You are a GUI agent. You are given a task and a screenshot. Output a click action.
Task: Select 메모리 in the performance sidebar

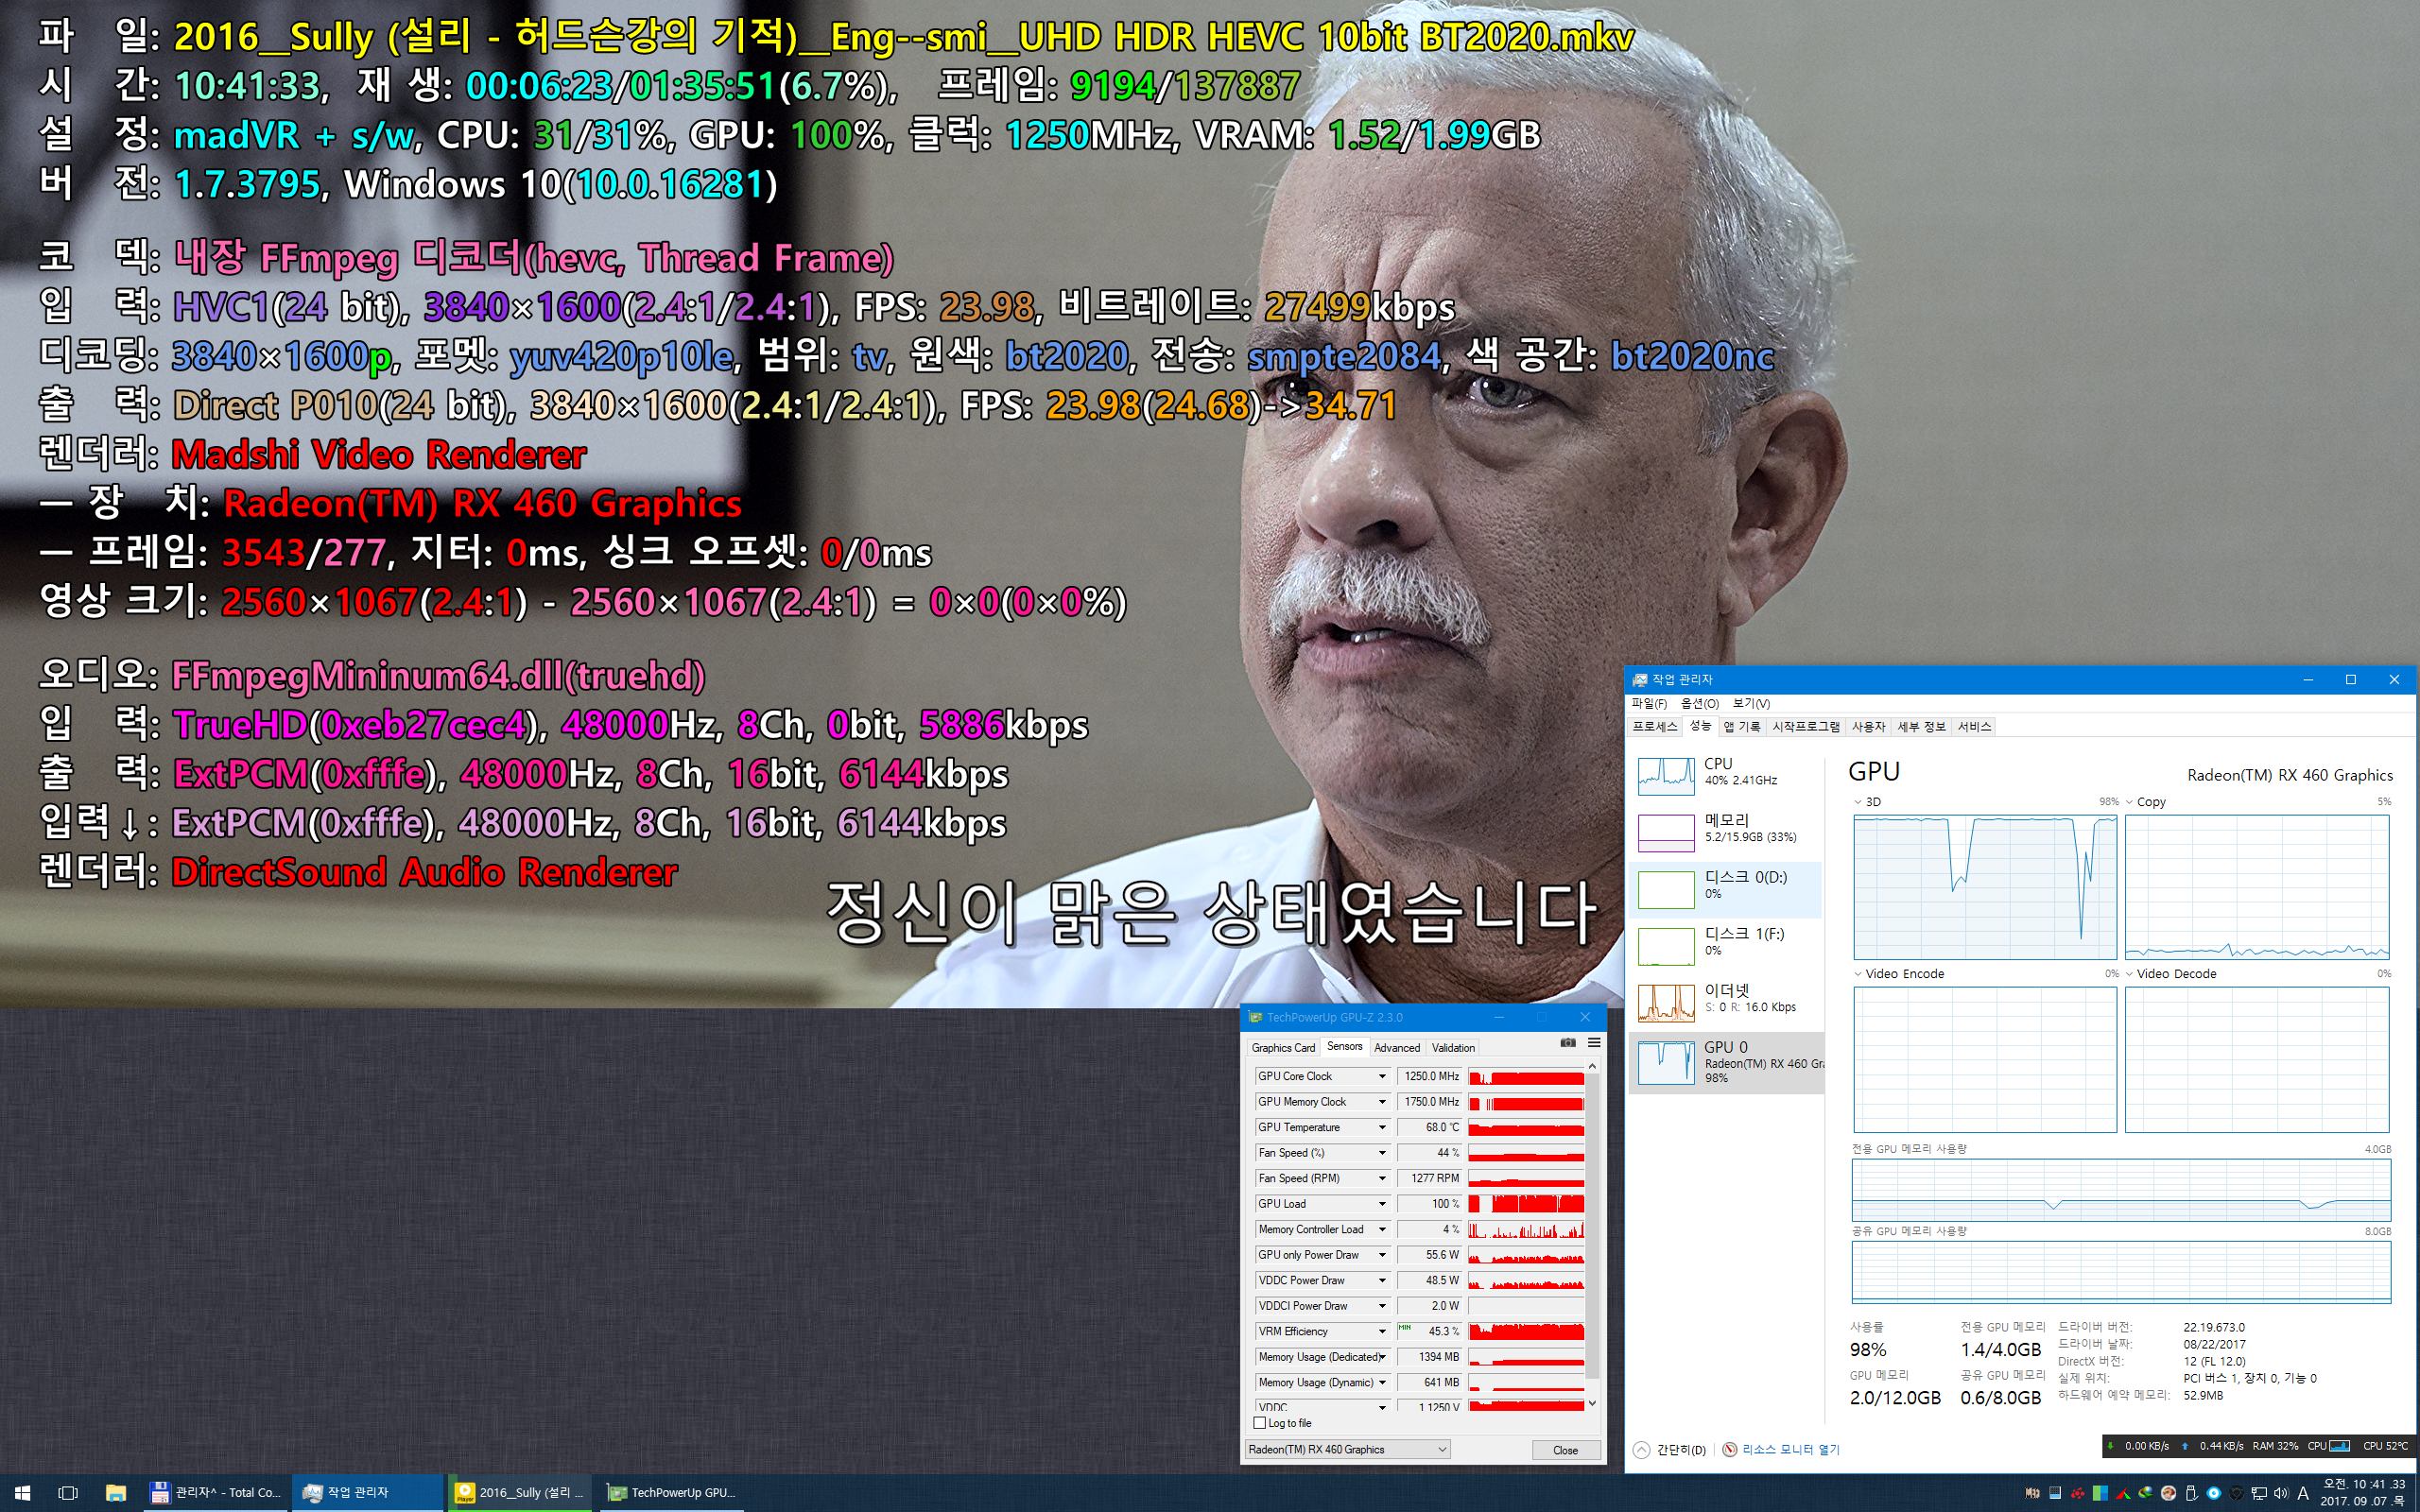click(x=1726, y=831)
